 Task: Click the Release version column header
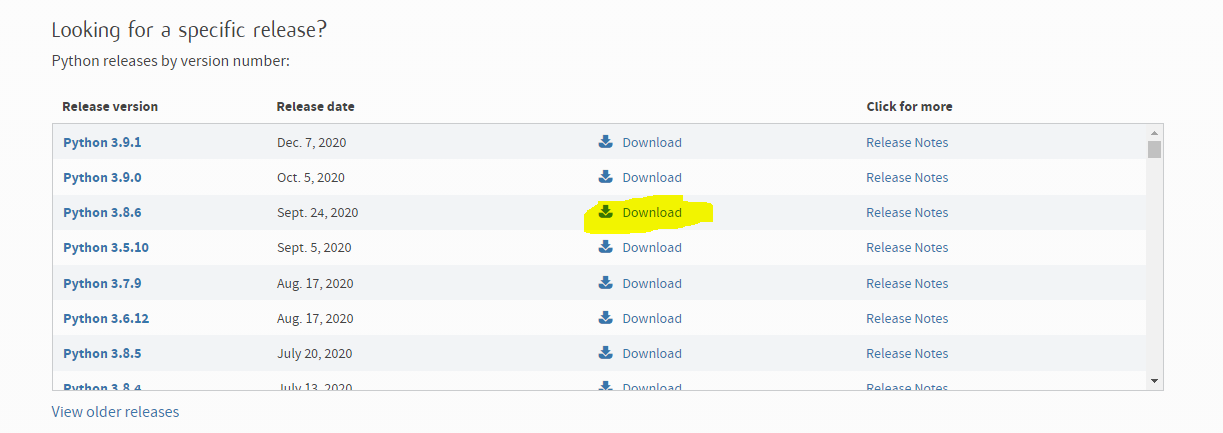pyautogui.click(x=110, y=106)
